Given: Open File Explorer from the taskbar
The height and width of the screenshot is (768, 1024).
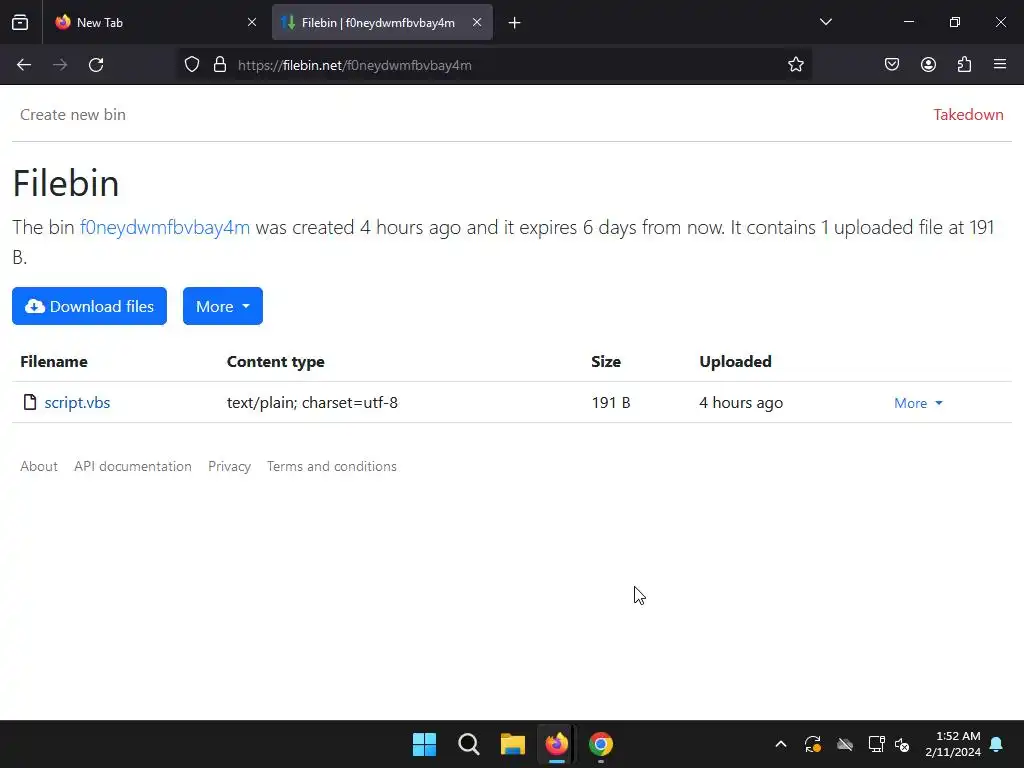Looking at the screenshot, I should pyautogui.click(x=513, y=744).
